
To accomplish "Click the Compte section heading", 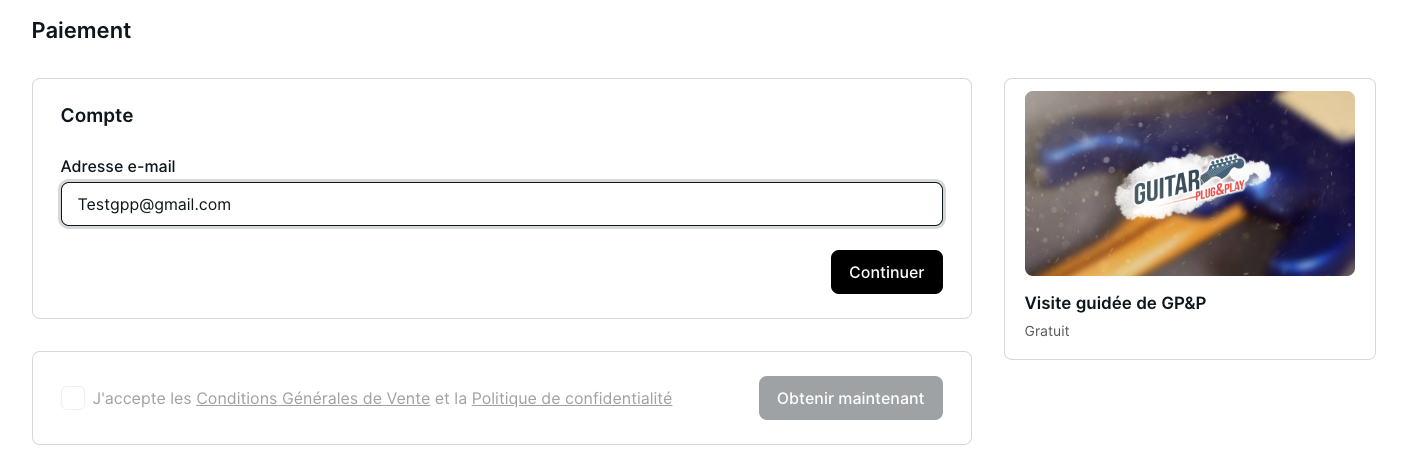I will [97, 115].
